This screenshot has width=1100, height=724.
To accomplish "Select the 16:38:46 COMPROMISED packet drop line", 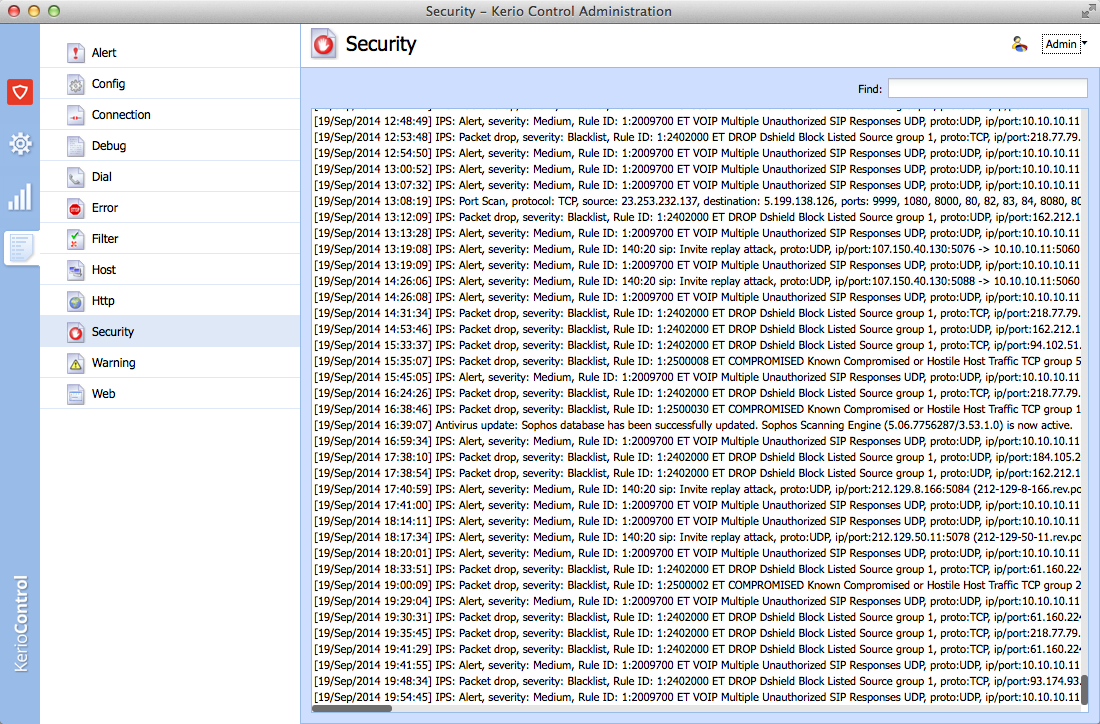I will (697, 409).
